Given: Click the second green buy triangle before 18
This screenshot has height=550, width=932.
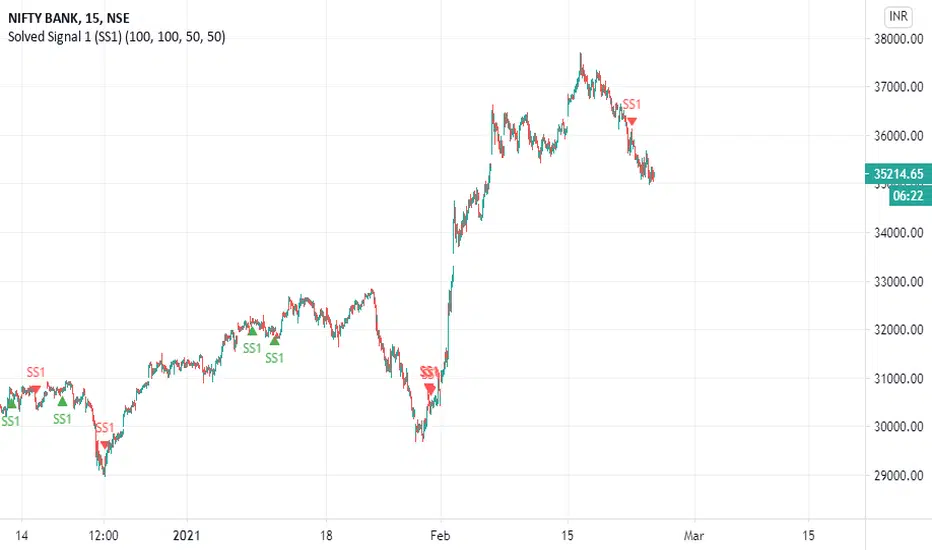Looking at the screenshot, I should point(275,340).
